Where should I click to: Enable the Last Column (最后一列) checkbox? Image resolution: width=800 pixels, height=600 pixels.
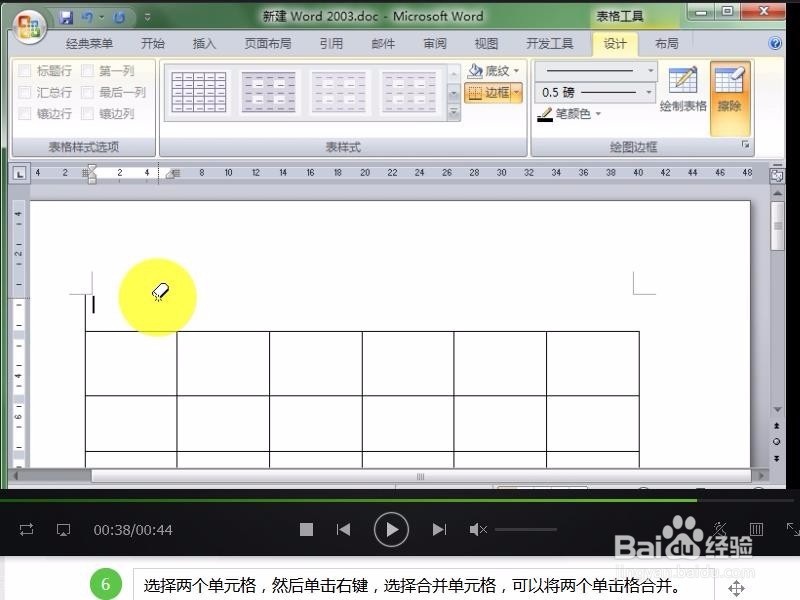(87, 92)
